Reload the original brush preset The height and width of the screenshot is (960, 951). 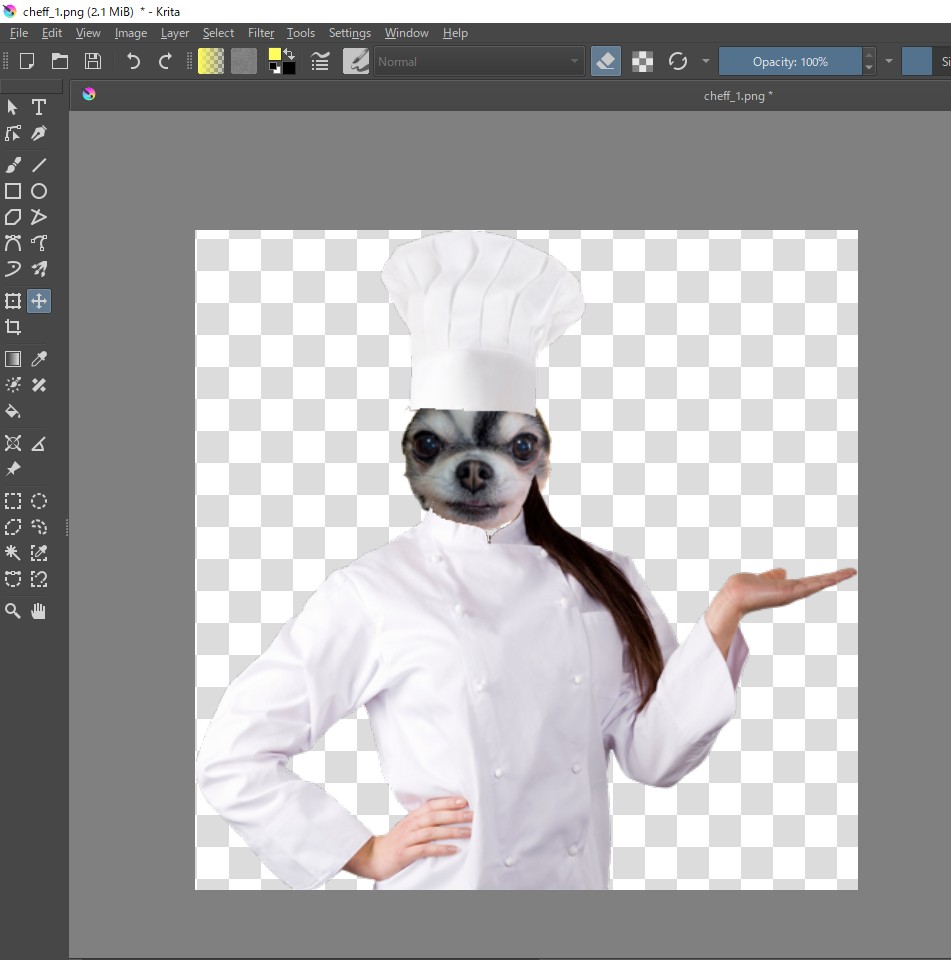pyautogui.click(x=678, y=61)
